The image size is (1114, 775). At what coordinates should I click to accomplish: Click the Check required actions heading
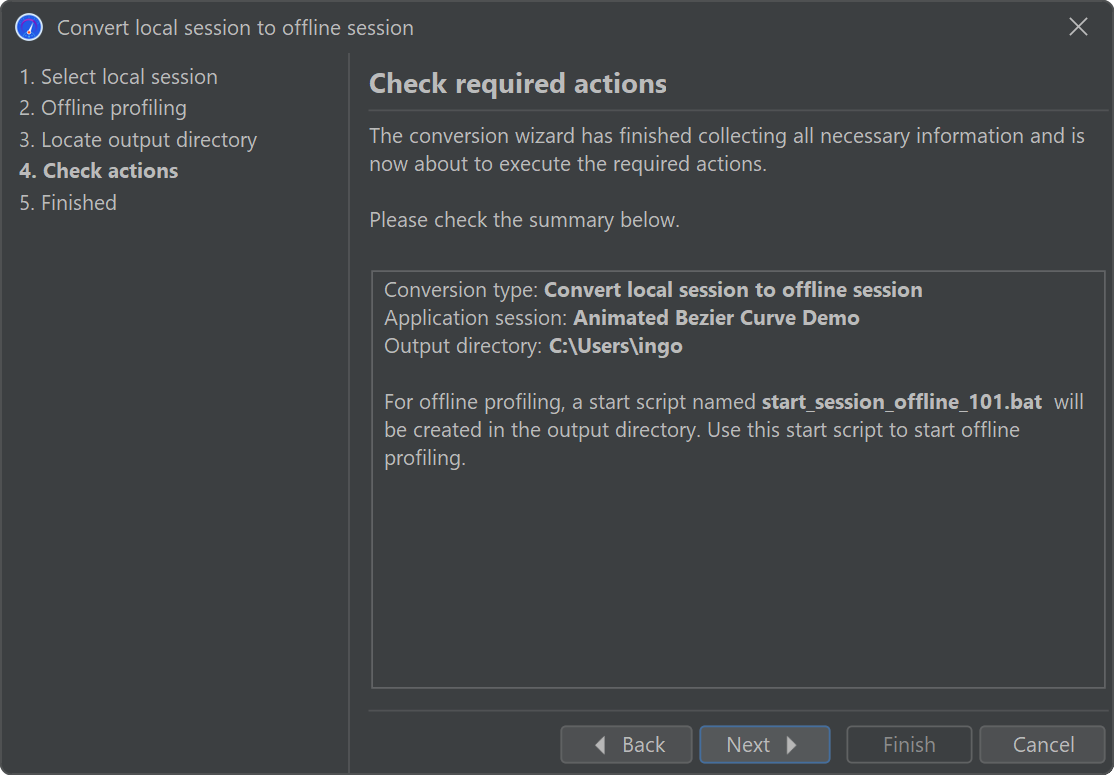(518, 84)
